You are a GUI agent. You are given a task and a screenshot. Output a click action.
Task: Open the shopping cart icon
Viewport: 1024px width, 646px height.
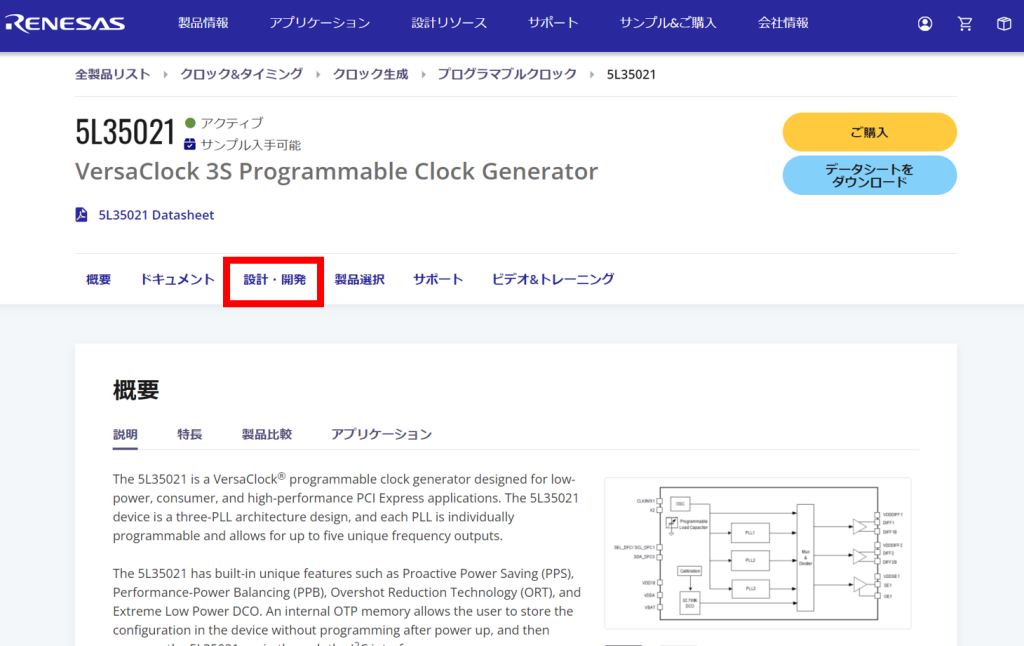[x=965, y=23]
